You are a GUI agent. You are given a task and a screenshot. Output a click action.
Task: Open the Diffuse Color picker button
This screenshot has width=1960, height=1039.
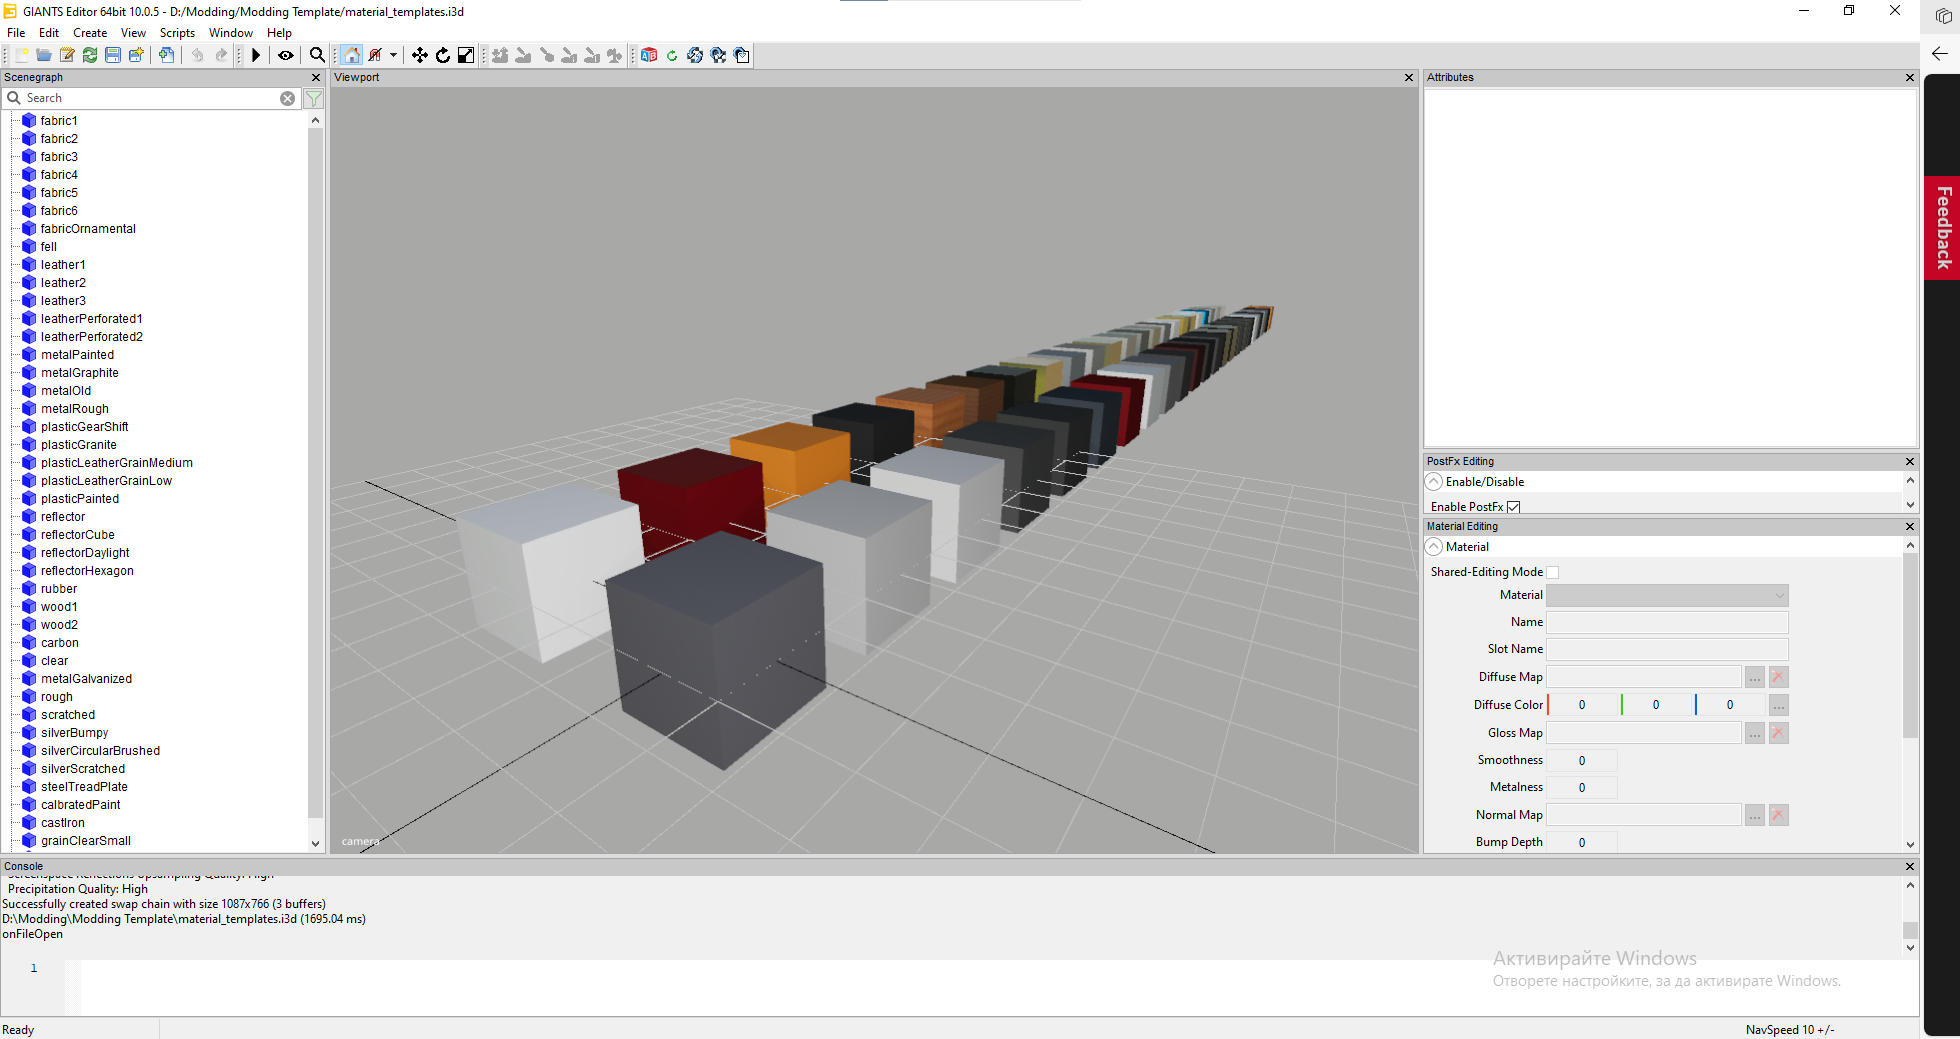coord(1778,705)
